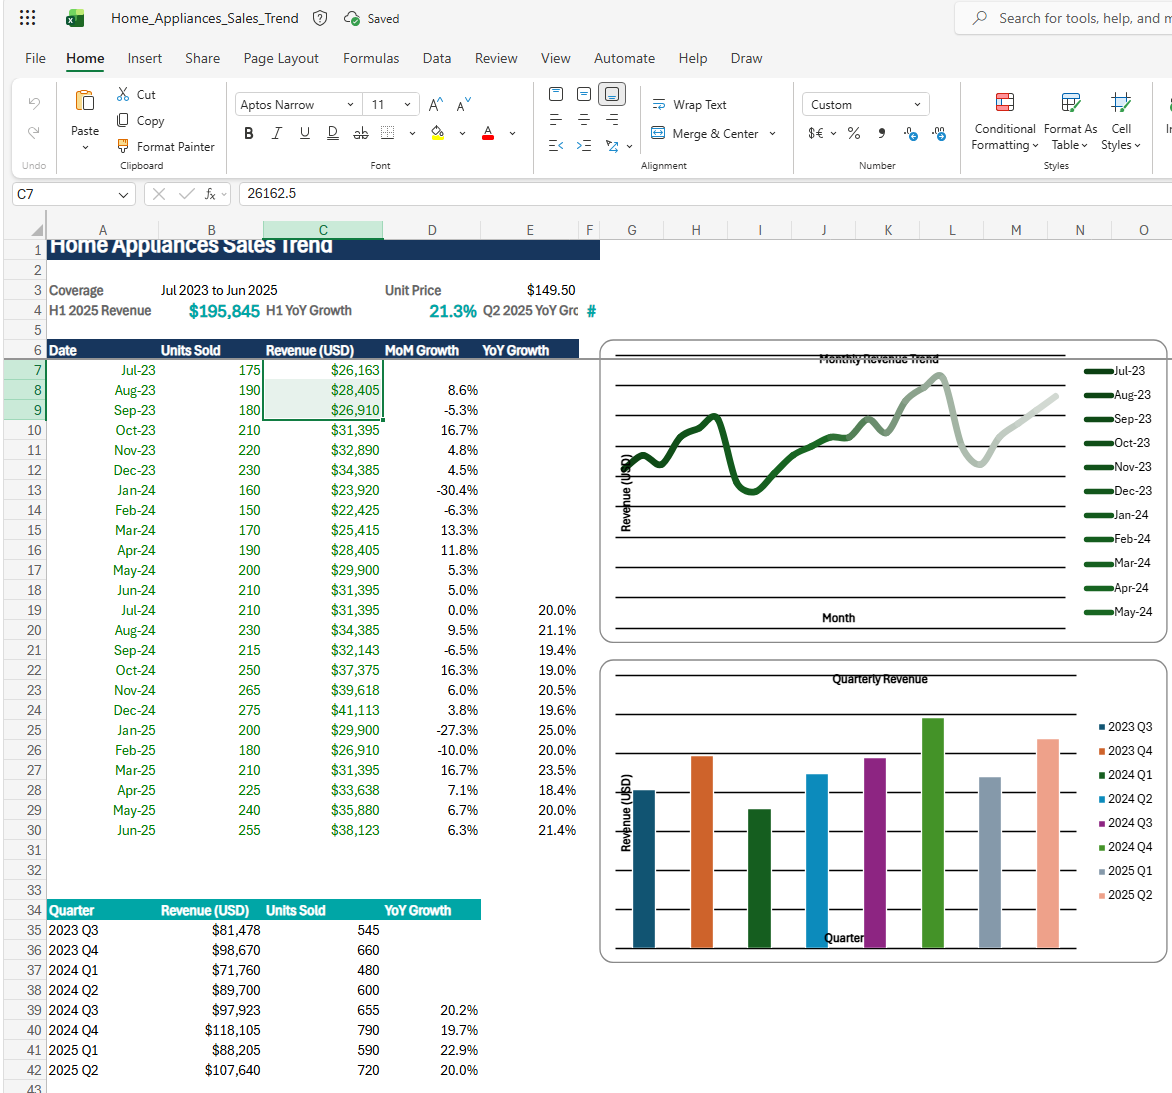Open Cell Styles gallery
1172x1093 pixels.
[1120, 122]
